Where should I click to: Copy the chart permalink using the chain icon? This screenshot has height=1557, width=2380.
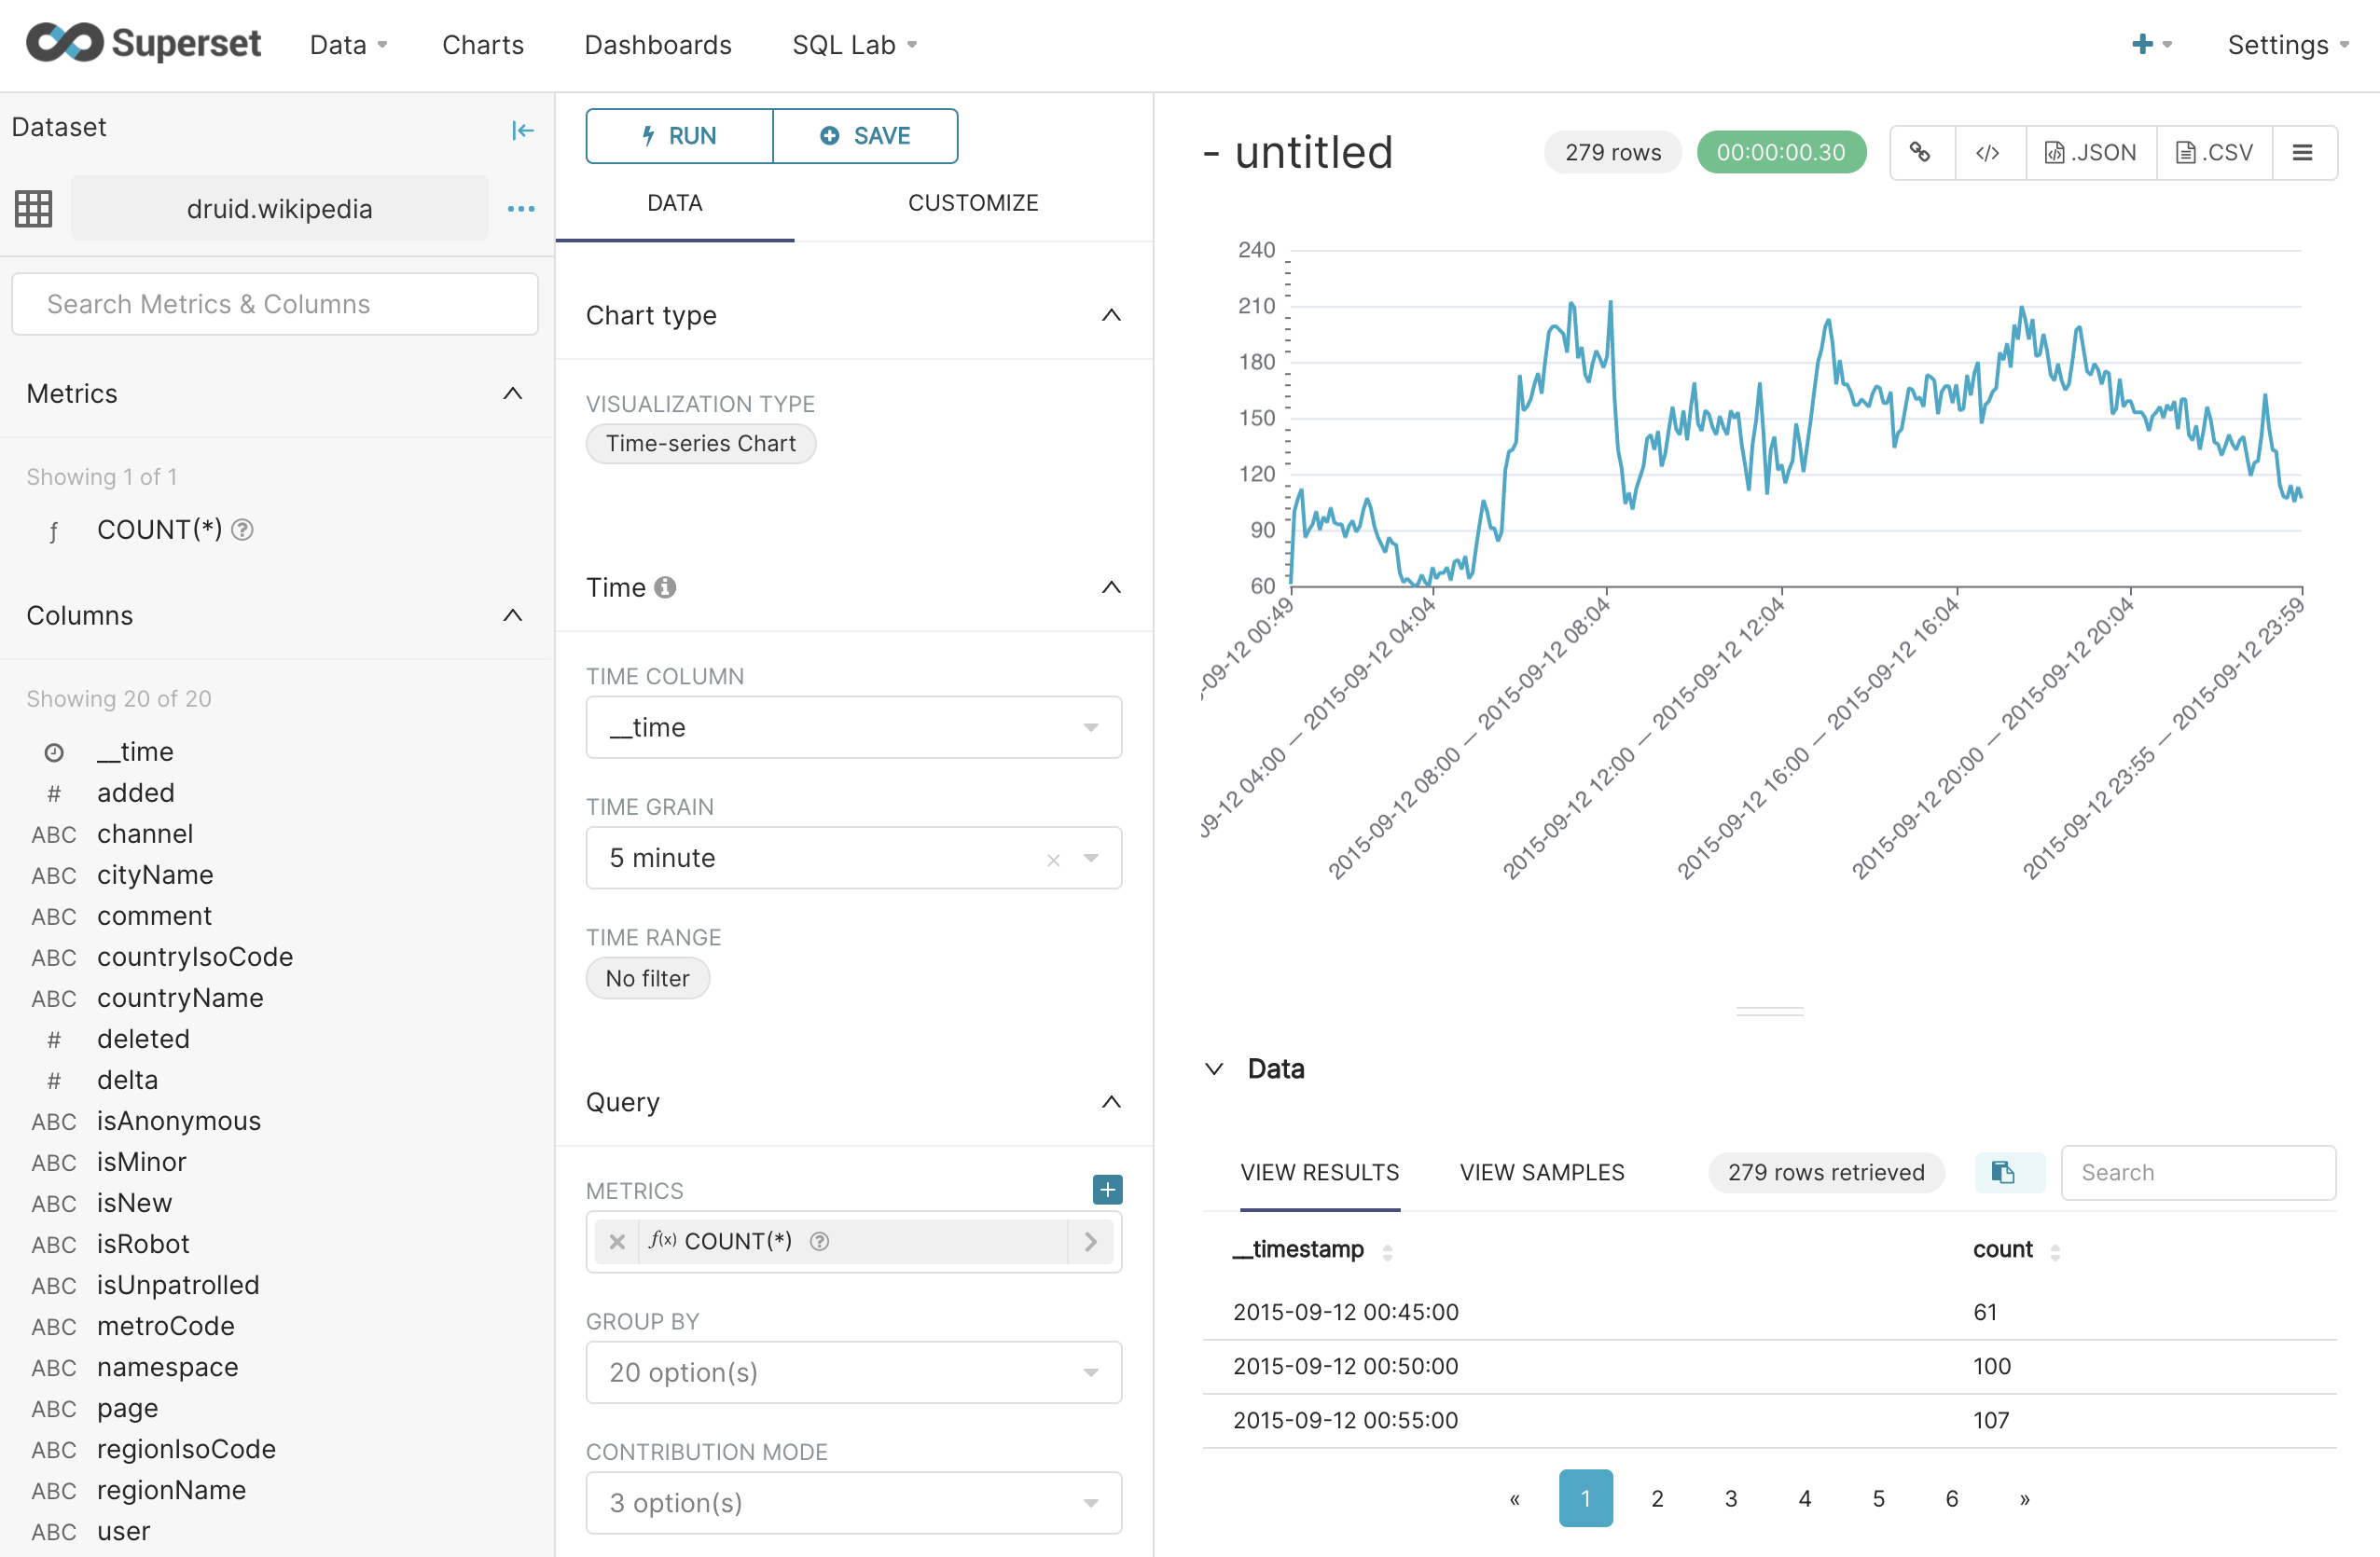pos(1922,152)
